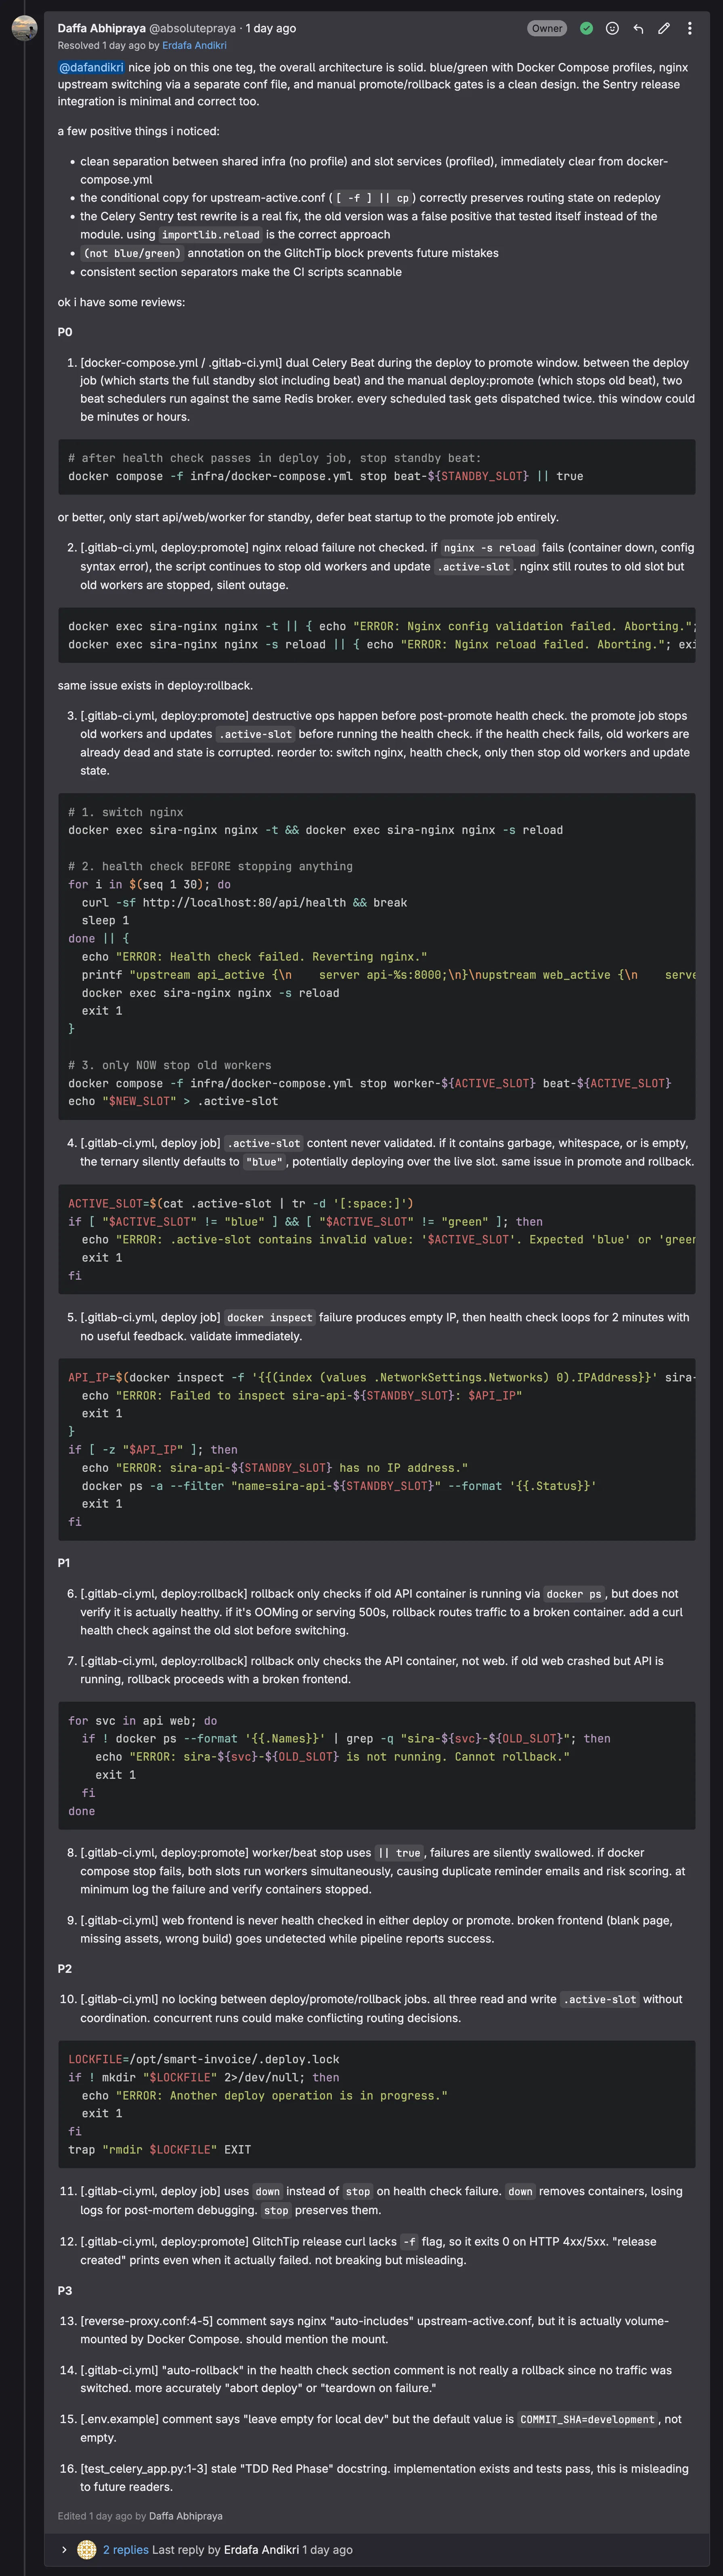Screen dimensions: 723x2576
Task: Click Daffa Abhipraya's avatar at top
Action: pos(24,28)
